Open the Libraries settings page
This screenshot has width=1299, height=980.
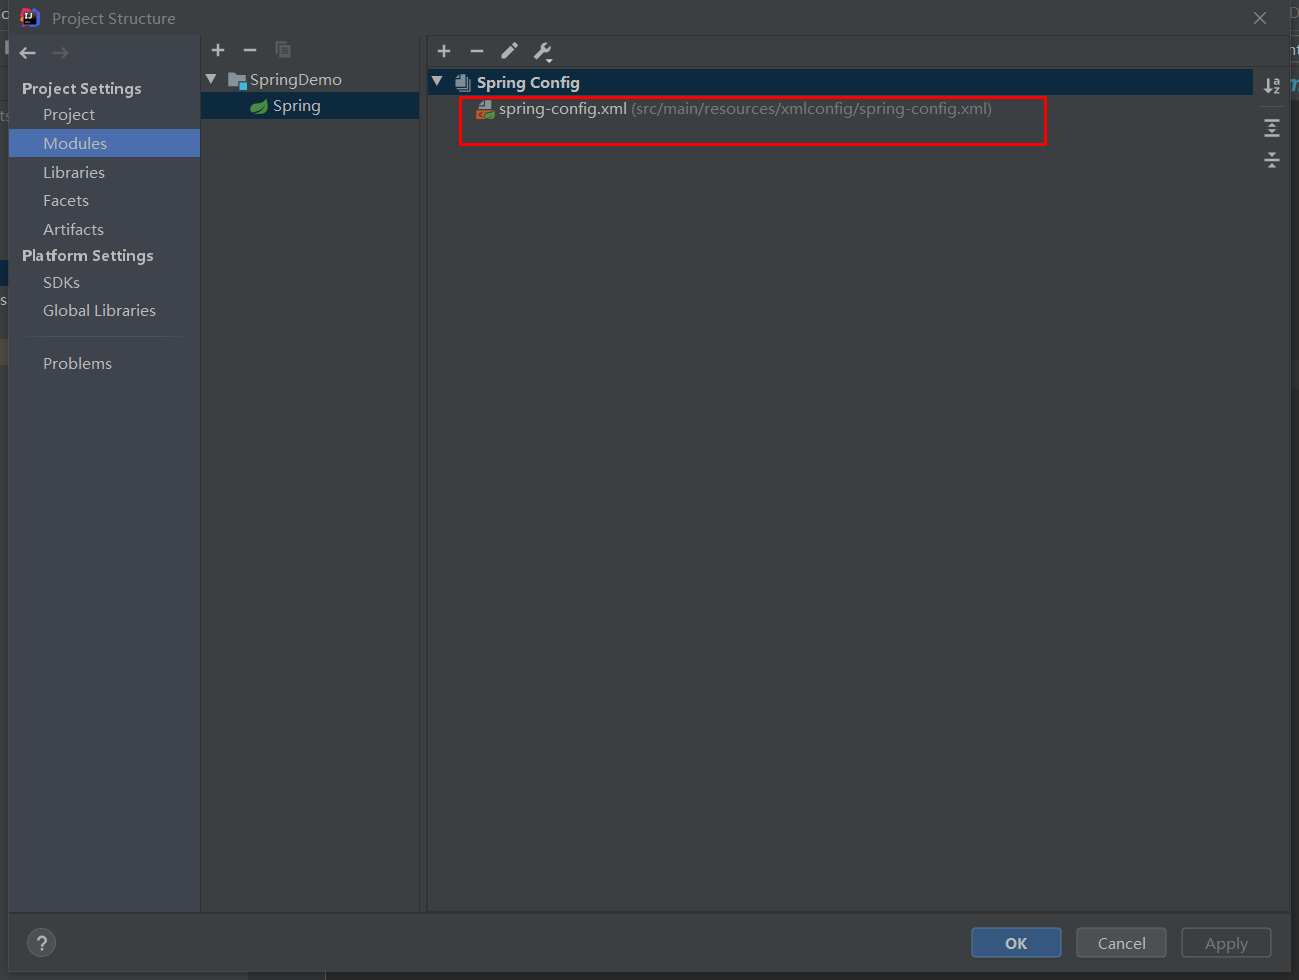pyautogui.click(x=74, y=173)
